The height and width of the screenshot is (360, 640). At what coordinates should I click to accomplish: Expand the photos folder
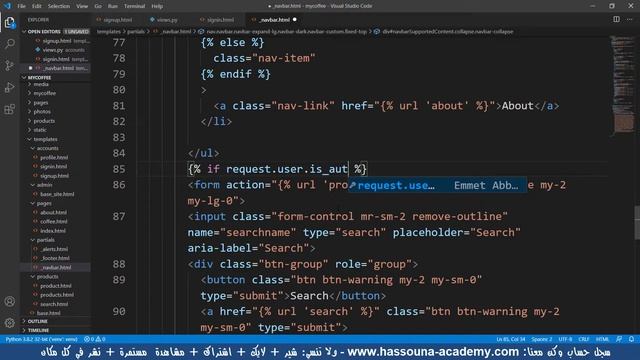[x=42, y=111]
